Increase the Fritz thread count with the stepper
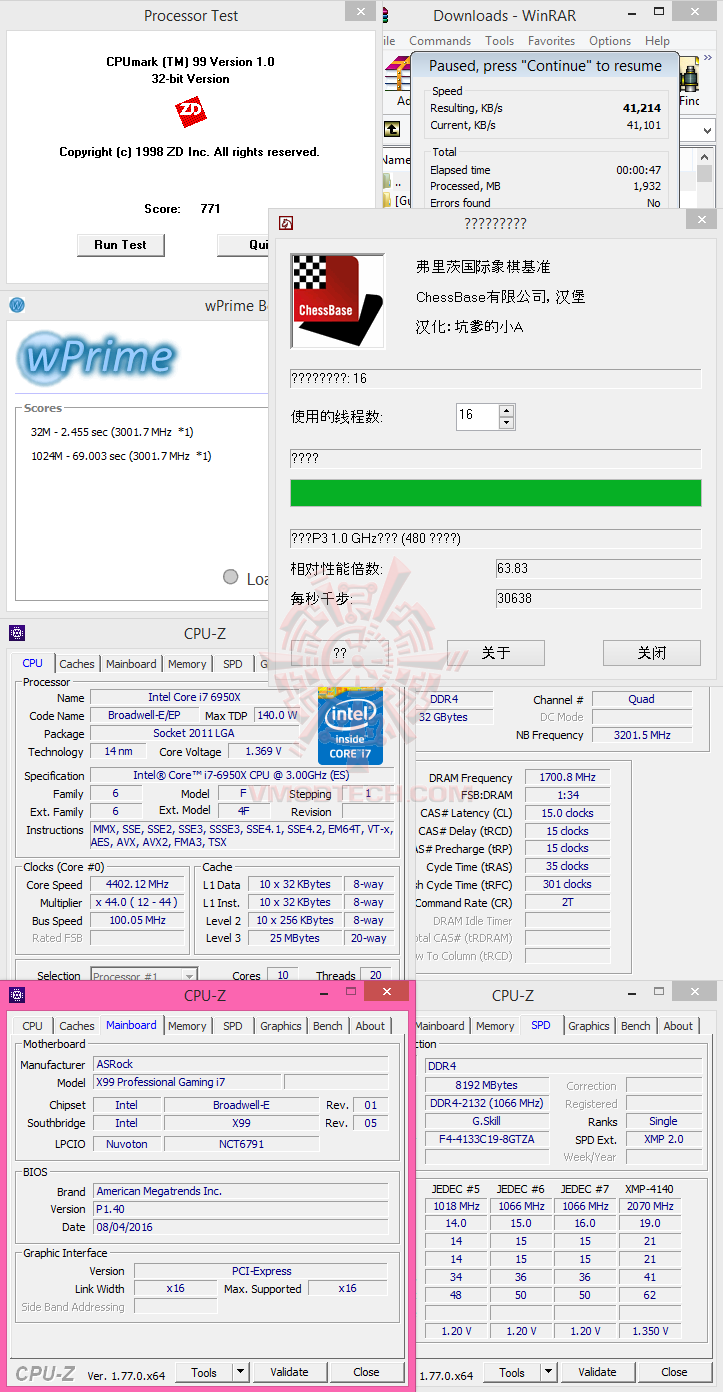The height and width of the screenshot is (1392, 723). [x=507, y=410]
